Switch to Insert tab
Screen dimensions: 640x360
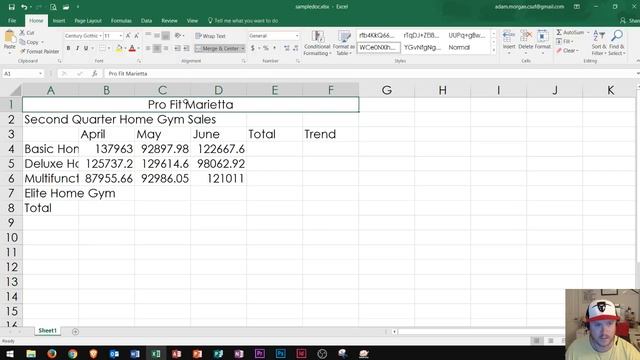coord(59,20)
